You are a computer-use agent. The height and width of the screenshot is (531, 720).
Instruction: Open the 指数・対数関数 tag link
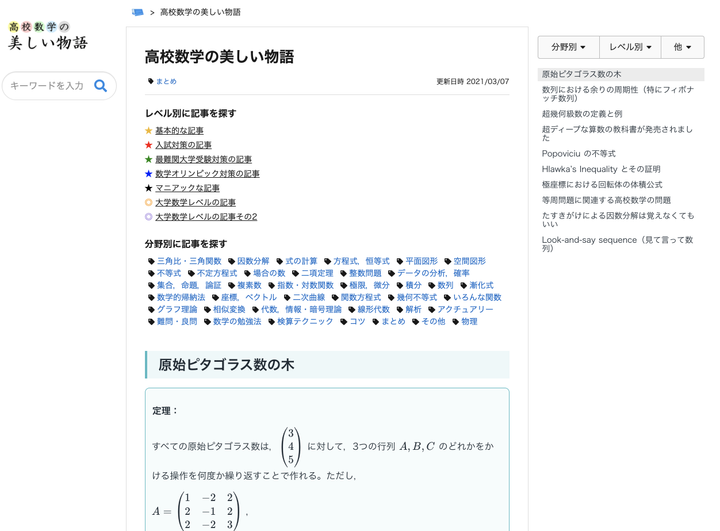pos(305,285)
